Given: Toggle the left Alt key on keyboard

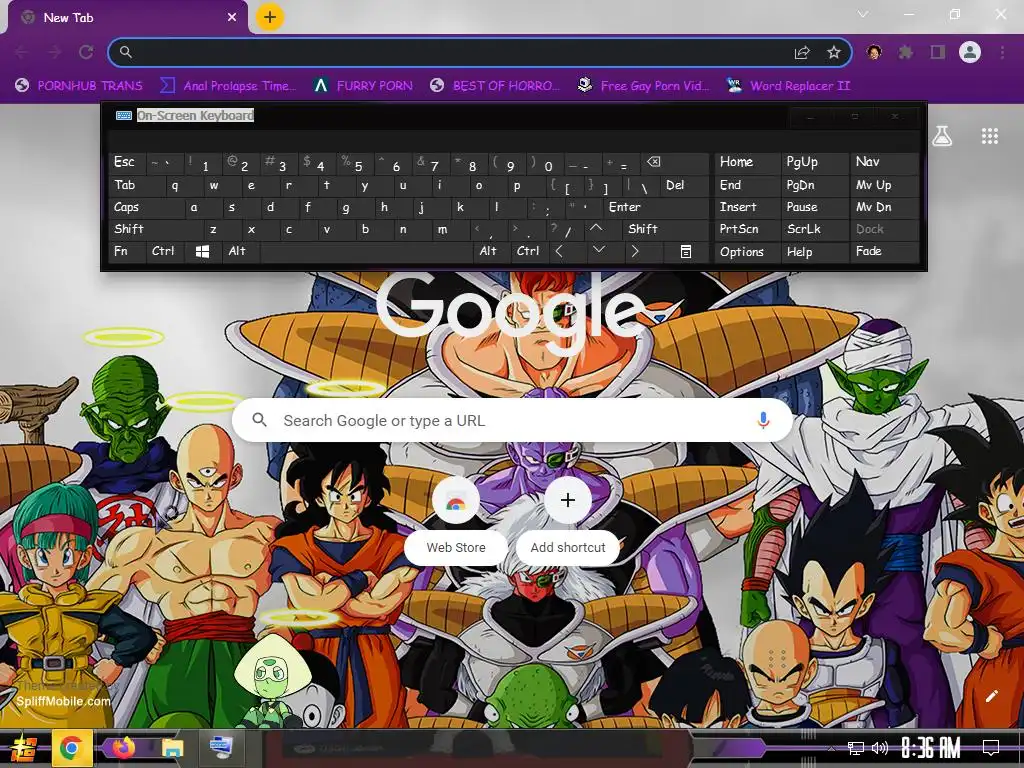Looking at the screenshot, I should 240,251.
